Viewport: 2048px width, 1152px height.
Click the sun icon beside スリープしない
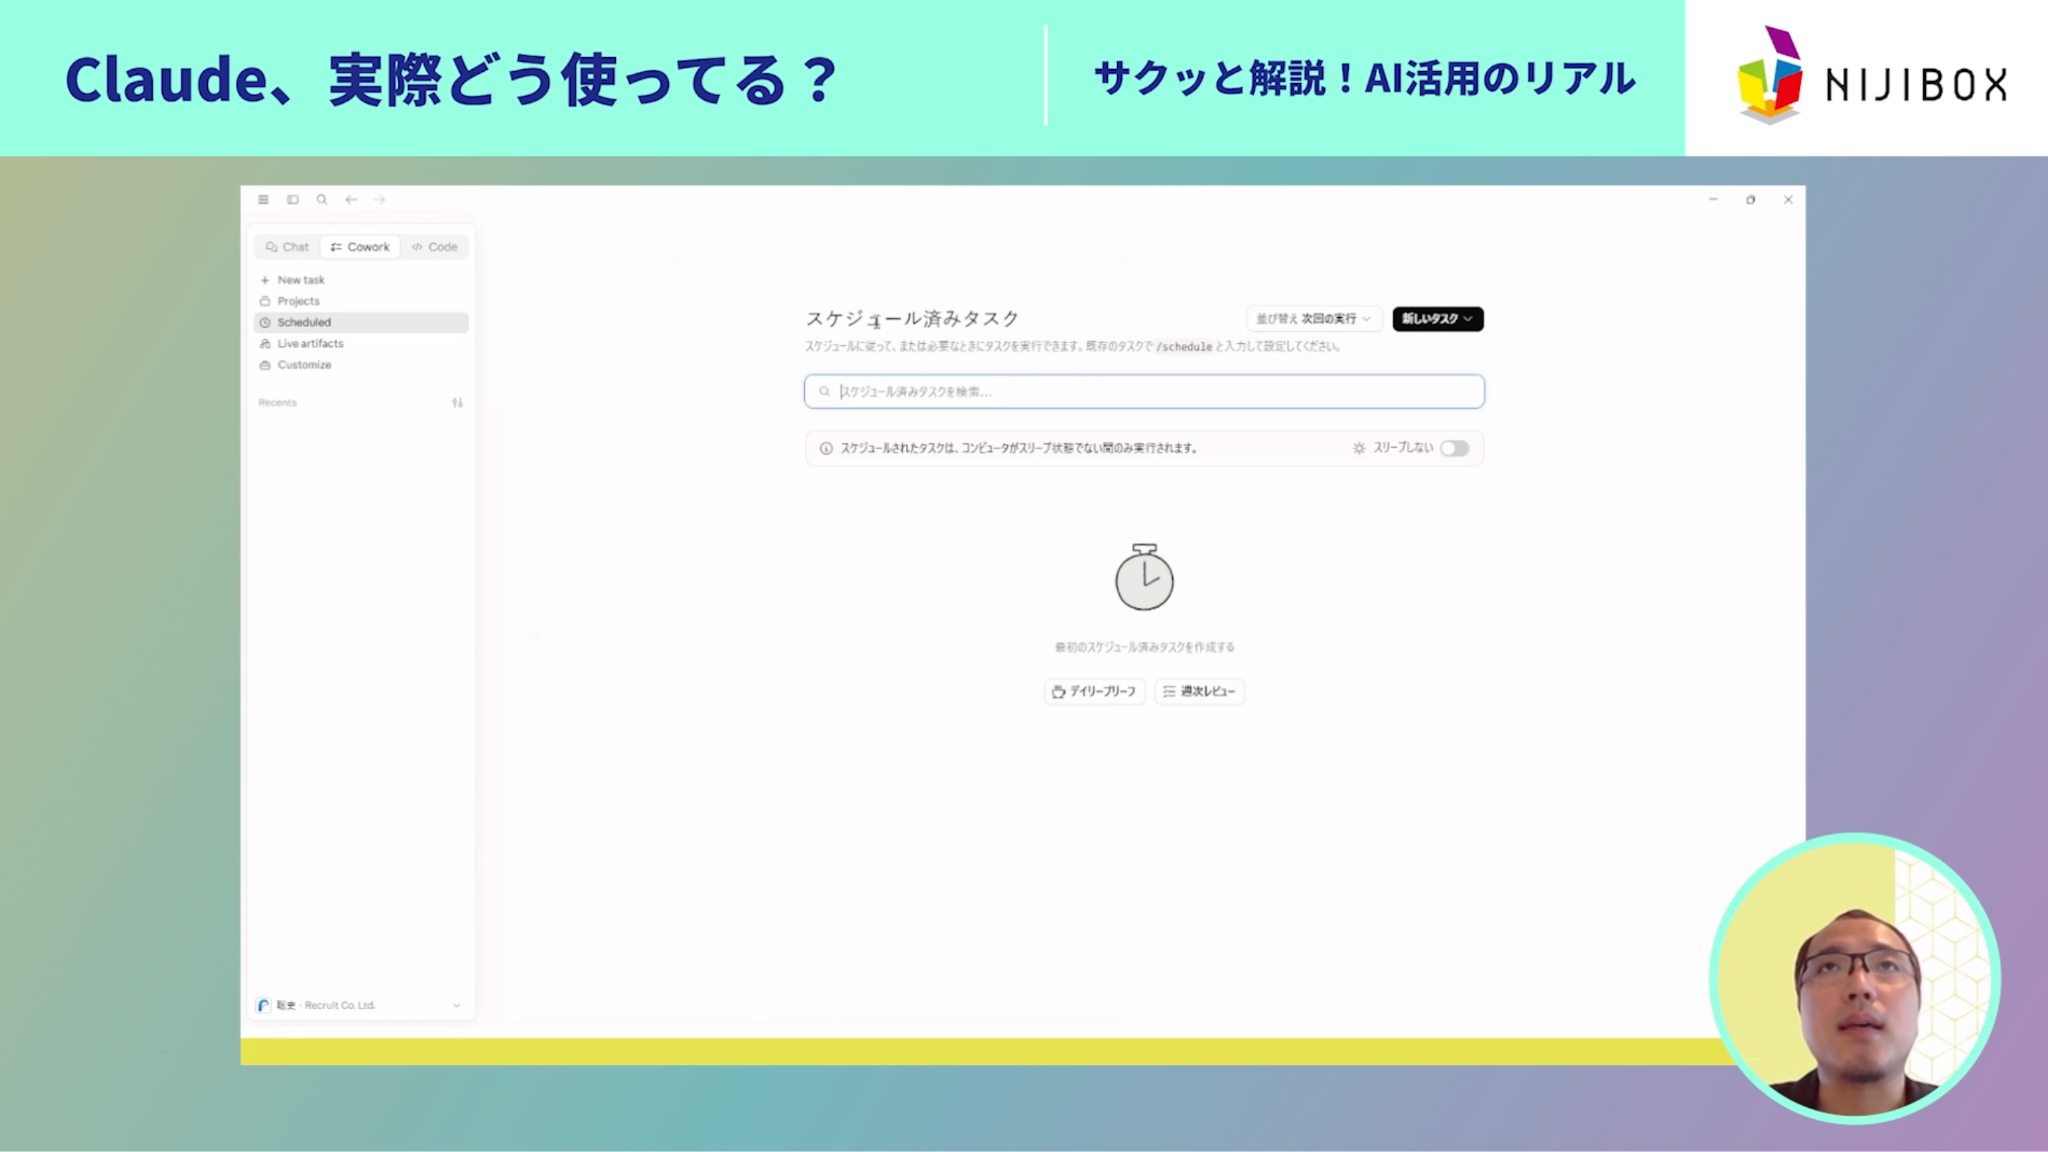[1359, 448]
